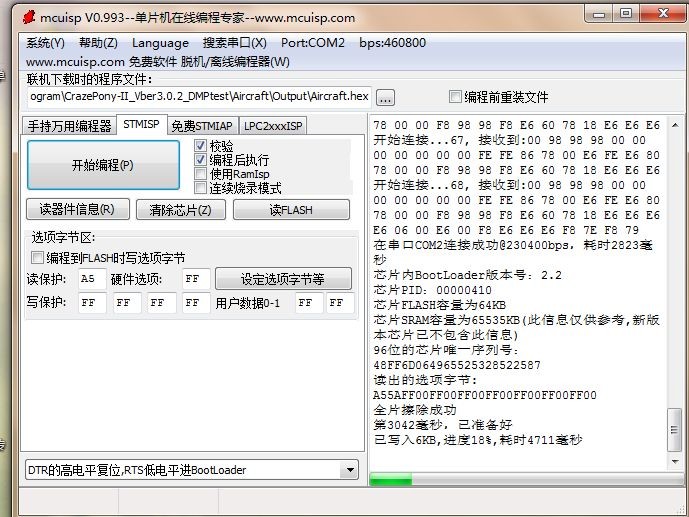
Task: Click www.mcuisp.com 免费软件 text
Action: point(101,61)
